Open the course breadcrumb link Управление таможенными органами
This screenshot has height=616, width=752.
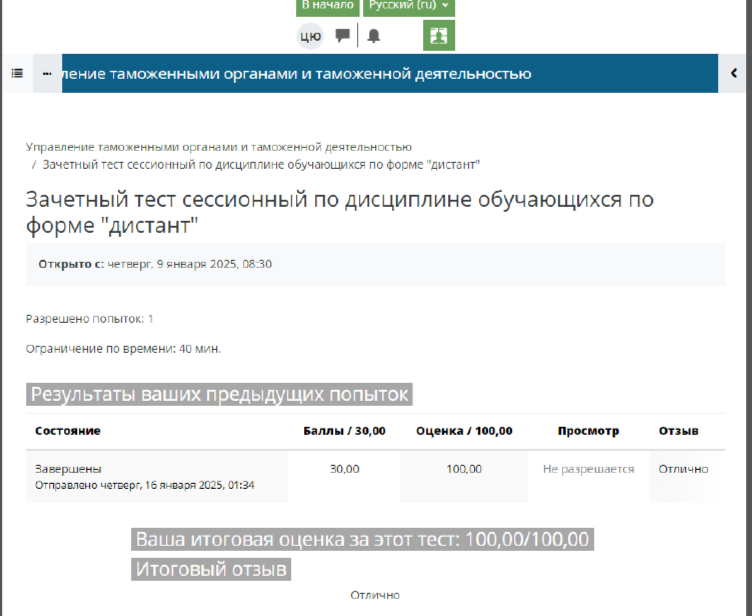(x=218, y=147)
